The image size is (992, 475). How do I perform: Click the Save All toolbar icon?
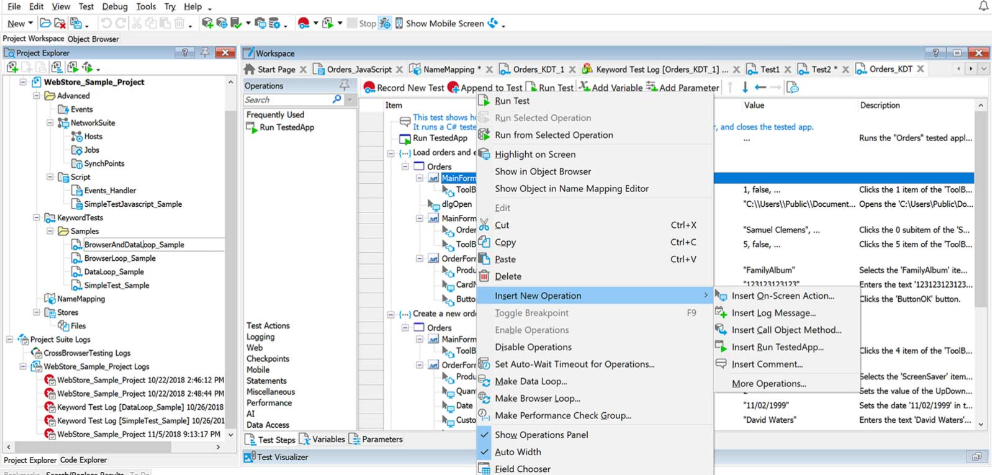point(76,23)
